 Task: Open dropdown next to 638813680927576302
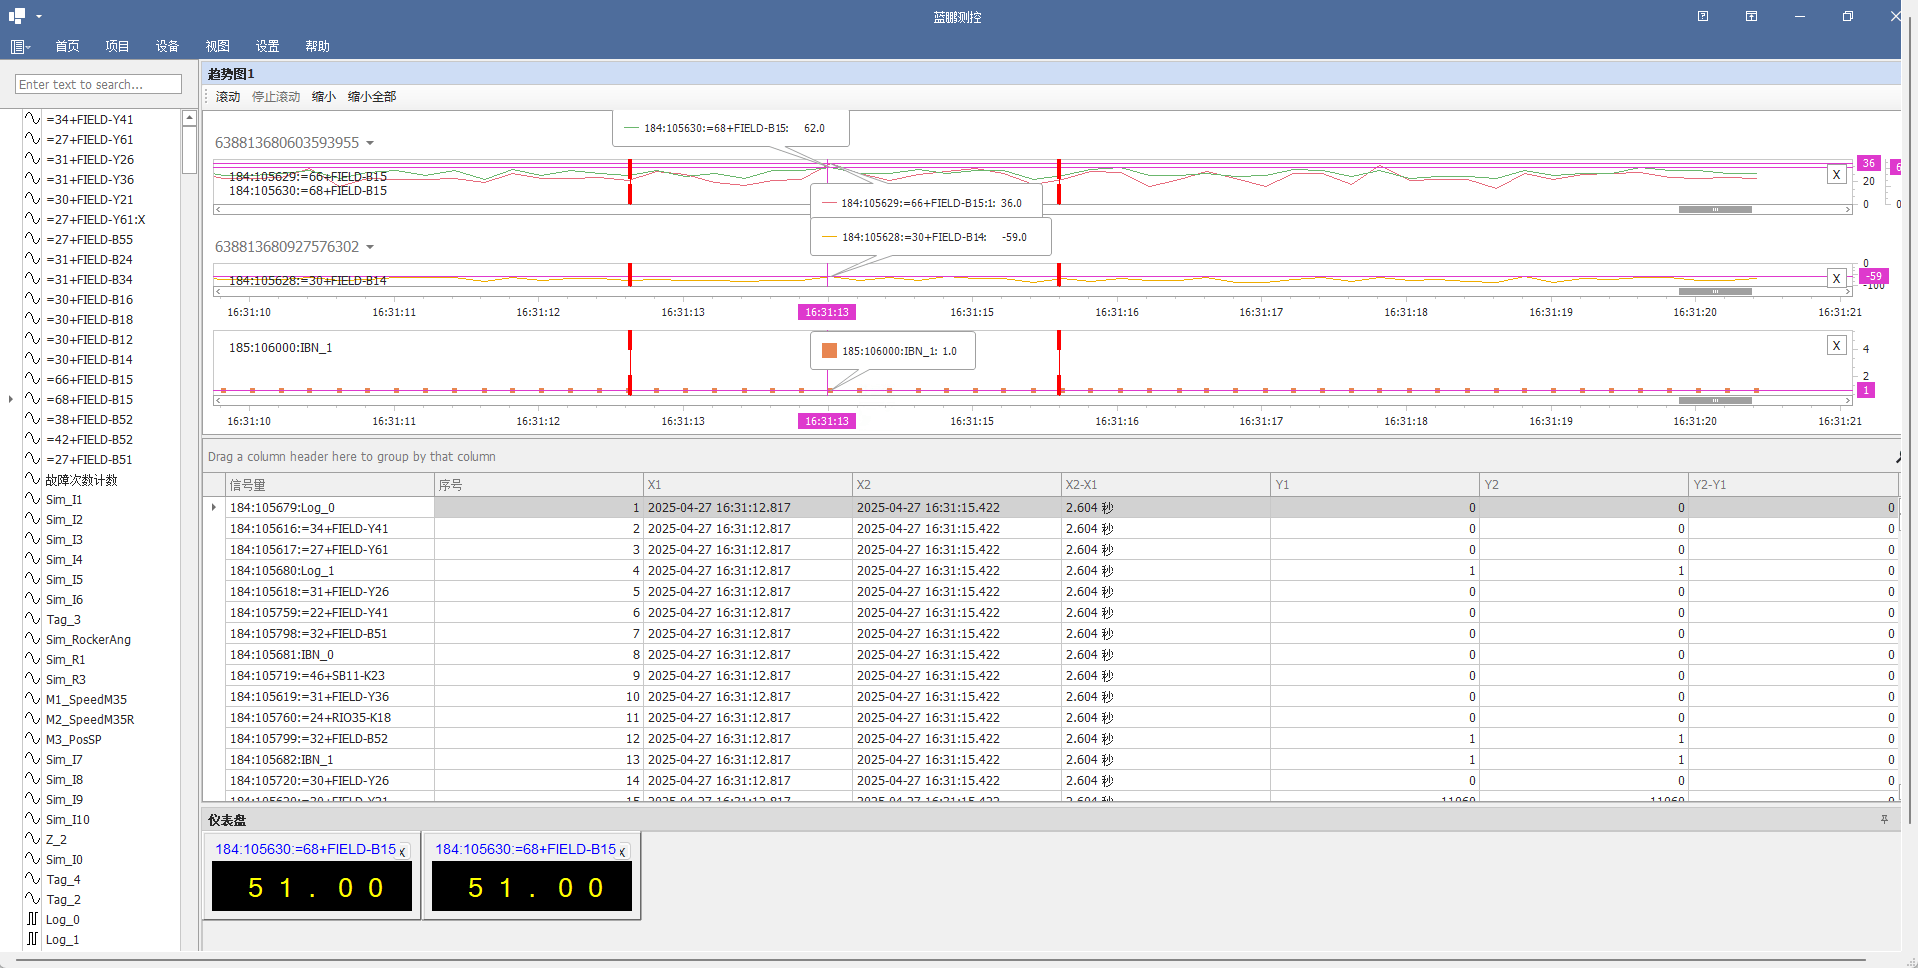pyautogui.click(x=370, y=247)
